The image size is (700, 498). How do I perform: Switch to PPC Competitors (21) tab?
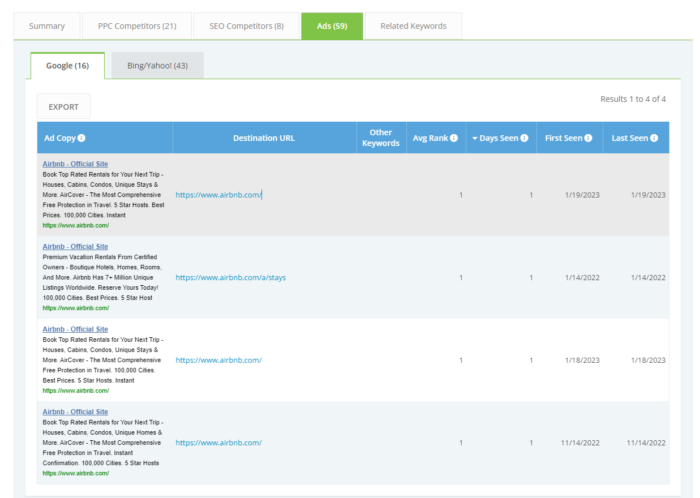click(x=137, y=26)
